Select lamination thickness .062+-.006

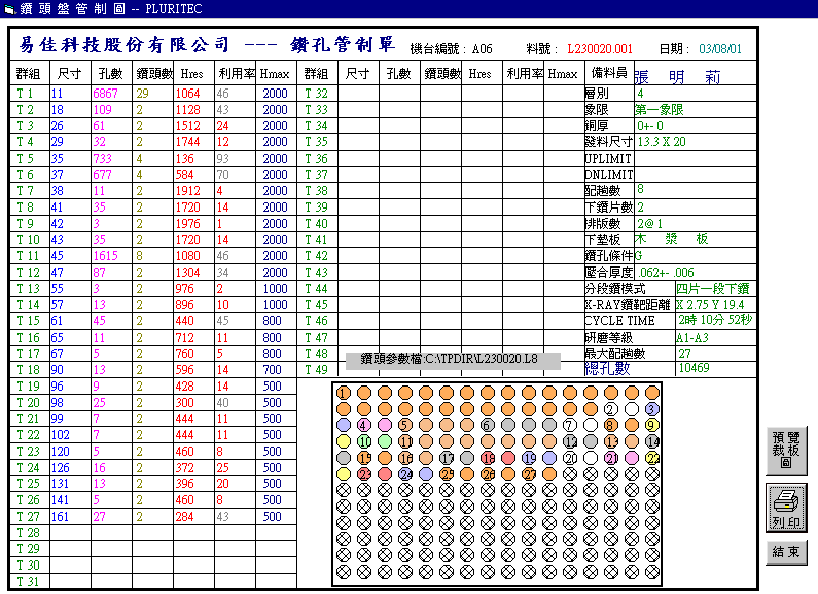pos(666,272)
